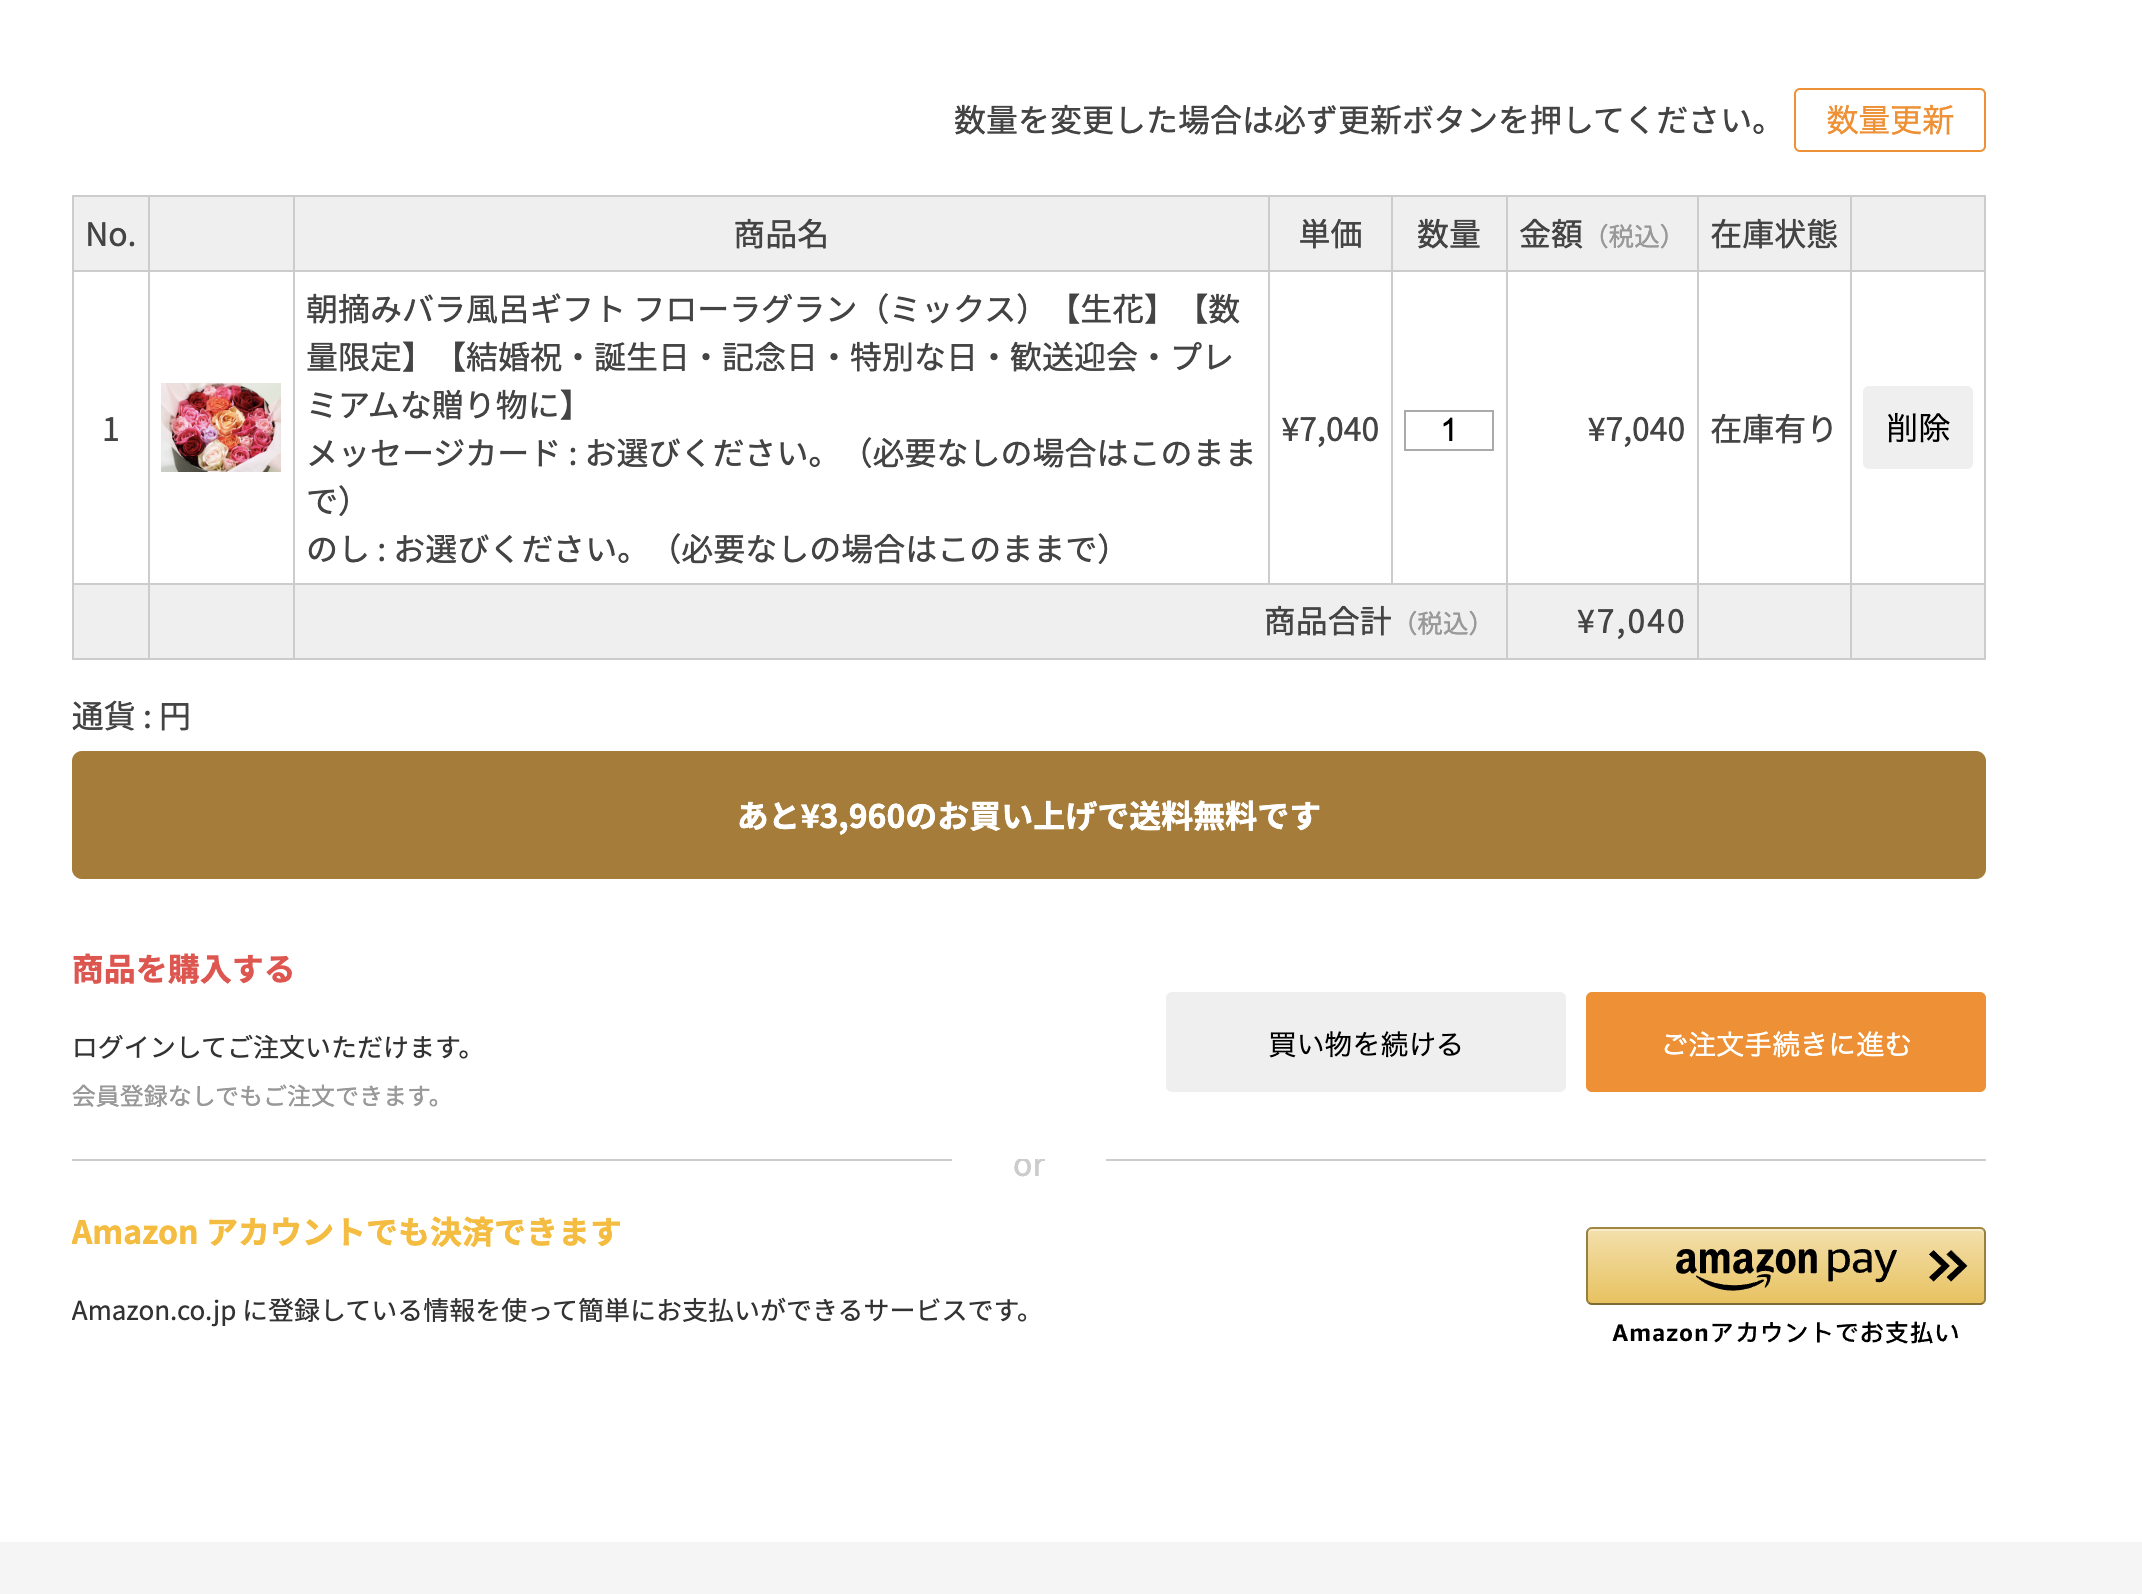Click the 商品を購入する heading

[183, 969]
